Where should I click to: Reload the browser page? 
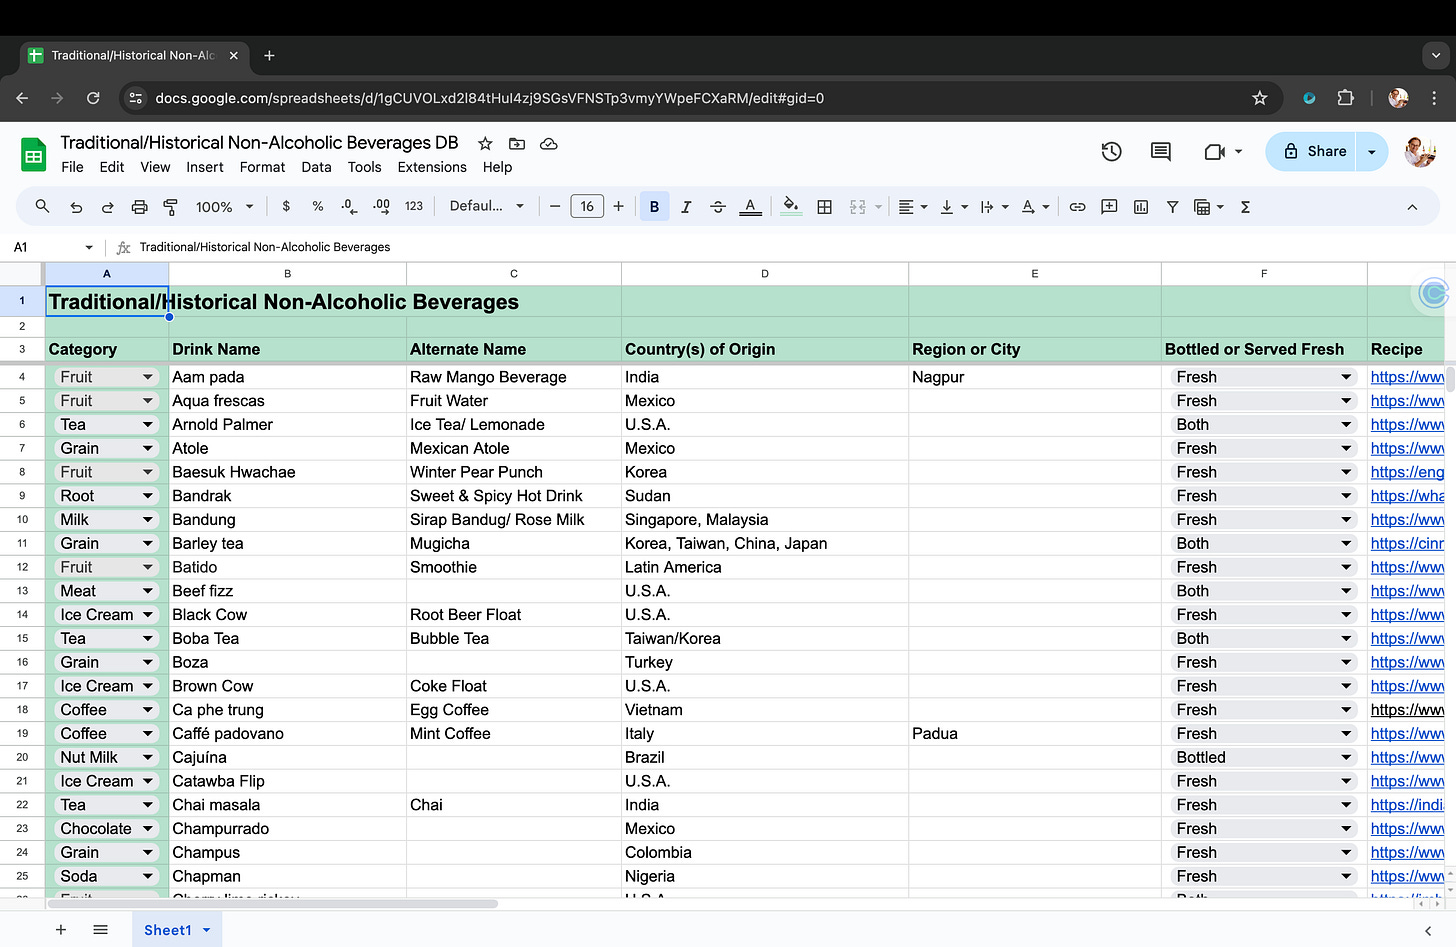click(93, 98)
